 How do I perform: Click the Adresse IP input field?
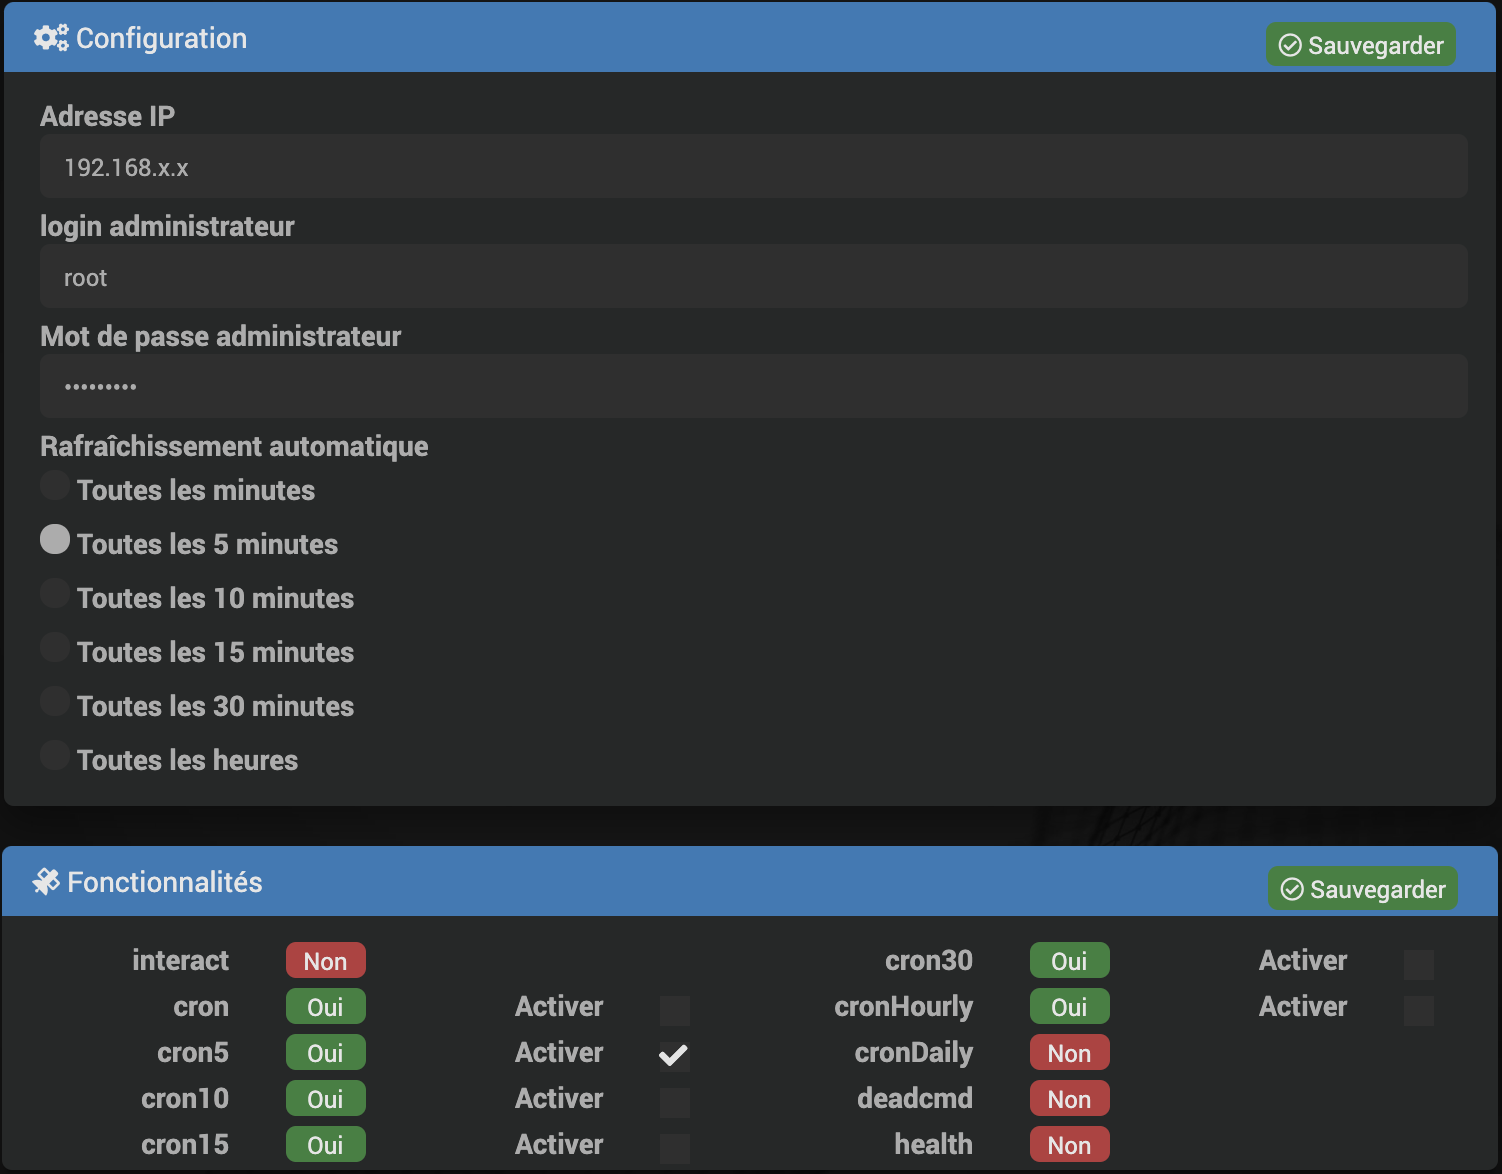753,167
